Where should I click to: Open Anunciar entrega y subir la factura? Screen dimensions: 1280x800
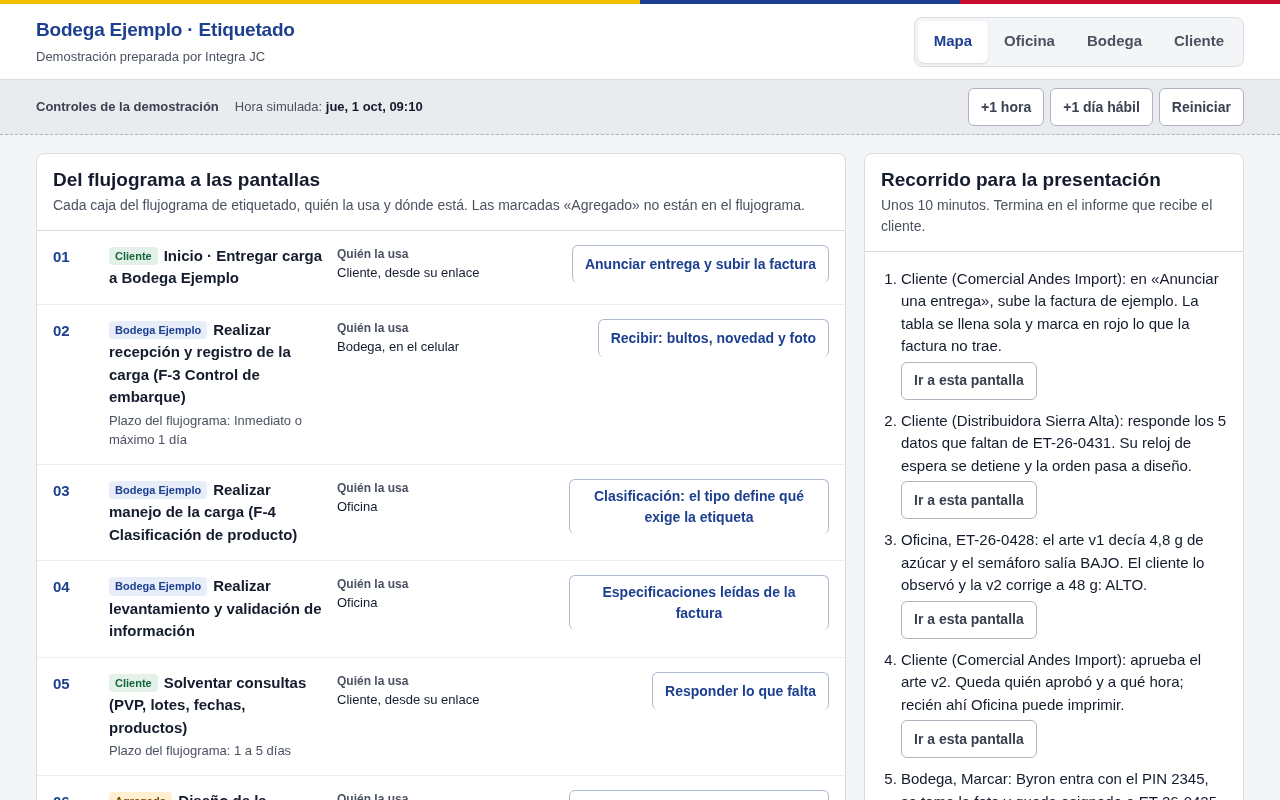coord(700,264)
